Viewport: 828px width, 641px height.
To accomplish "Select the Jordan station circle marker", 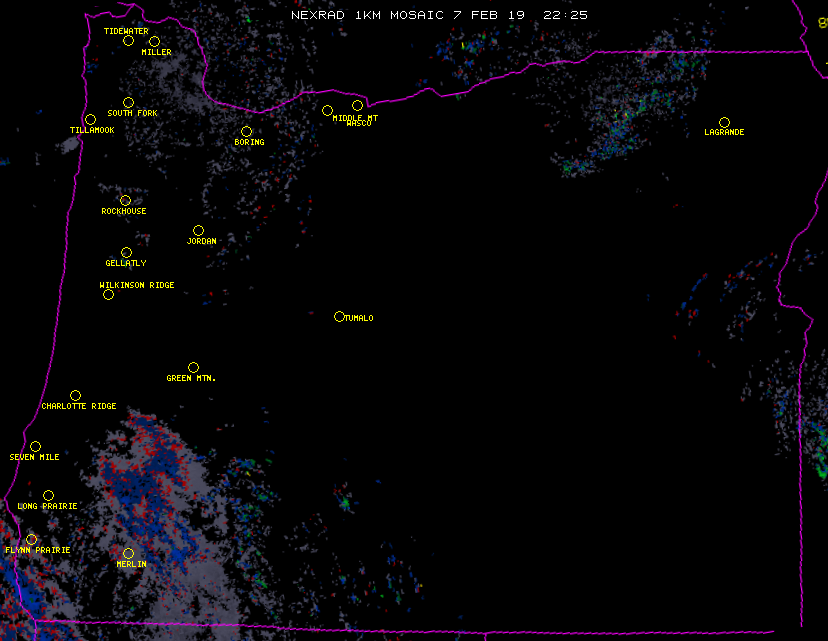I will (198, 230).
